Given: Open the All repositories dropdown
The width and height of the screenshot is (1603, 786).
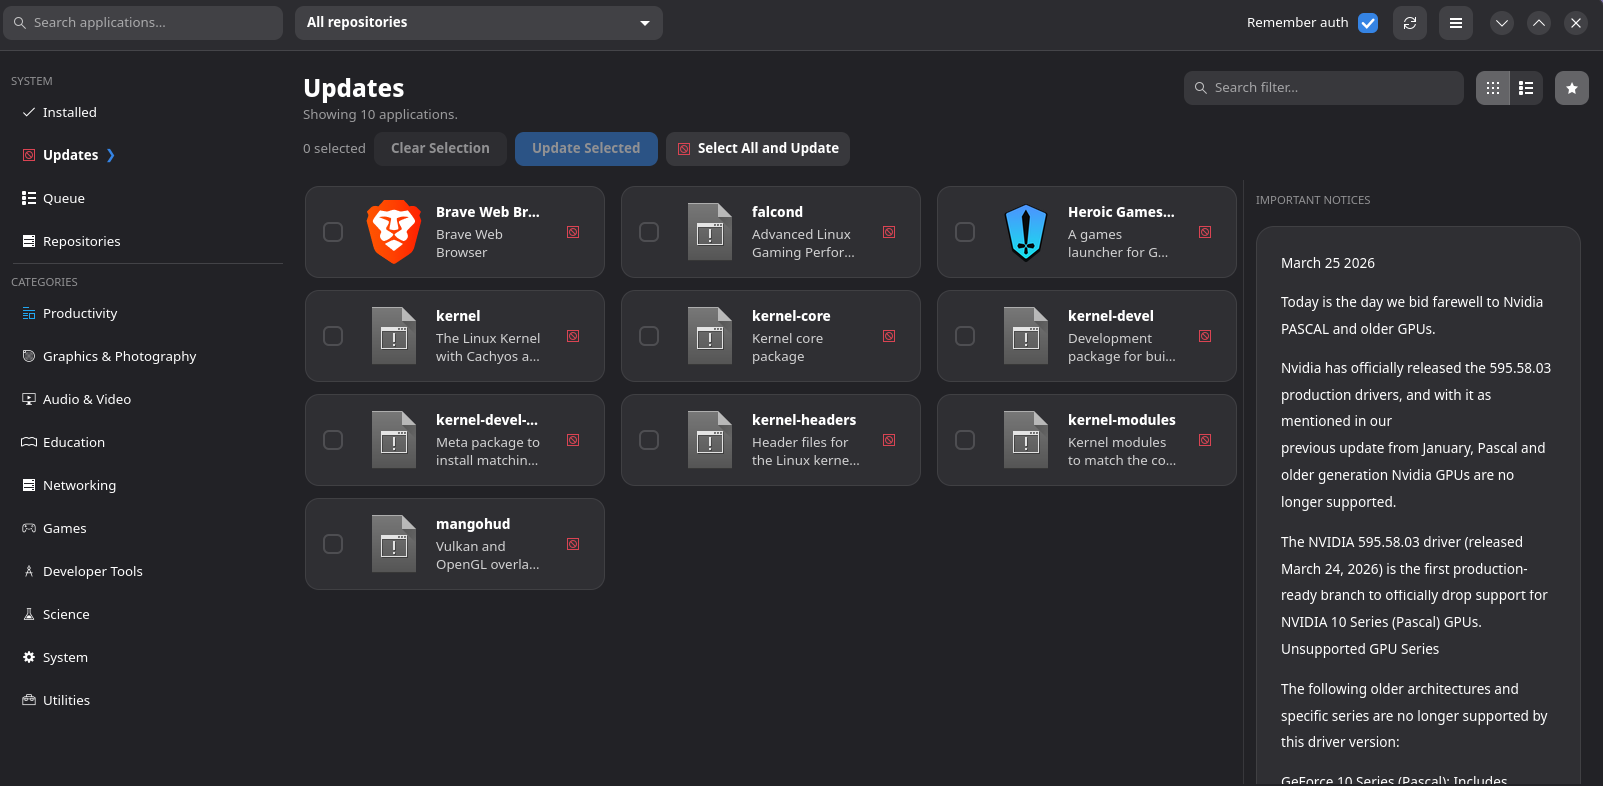Looking at the screenshot, I should (479, 23).
